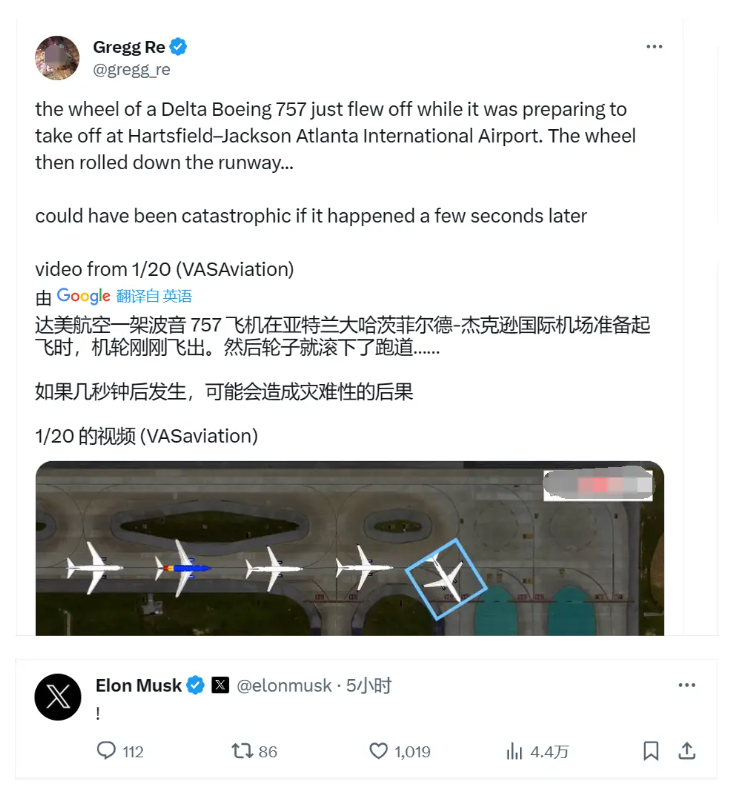740x788 pixels.
Task: Expand more options on Elon Musk's reply
Action: [687, 685]
